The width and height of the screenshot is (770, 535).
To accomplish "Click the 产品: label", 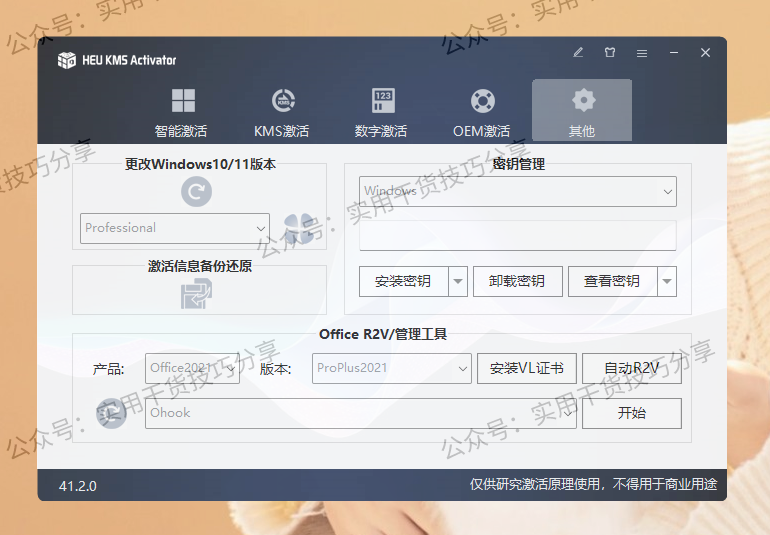I will pos(109,368).
